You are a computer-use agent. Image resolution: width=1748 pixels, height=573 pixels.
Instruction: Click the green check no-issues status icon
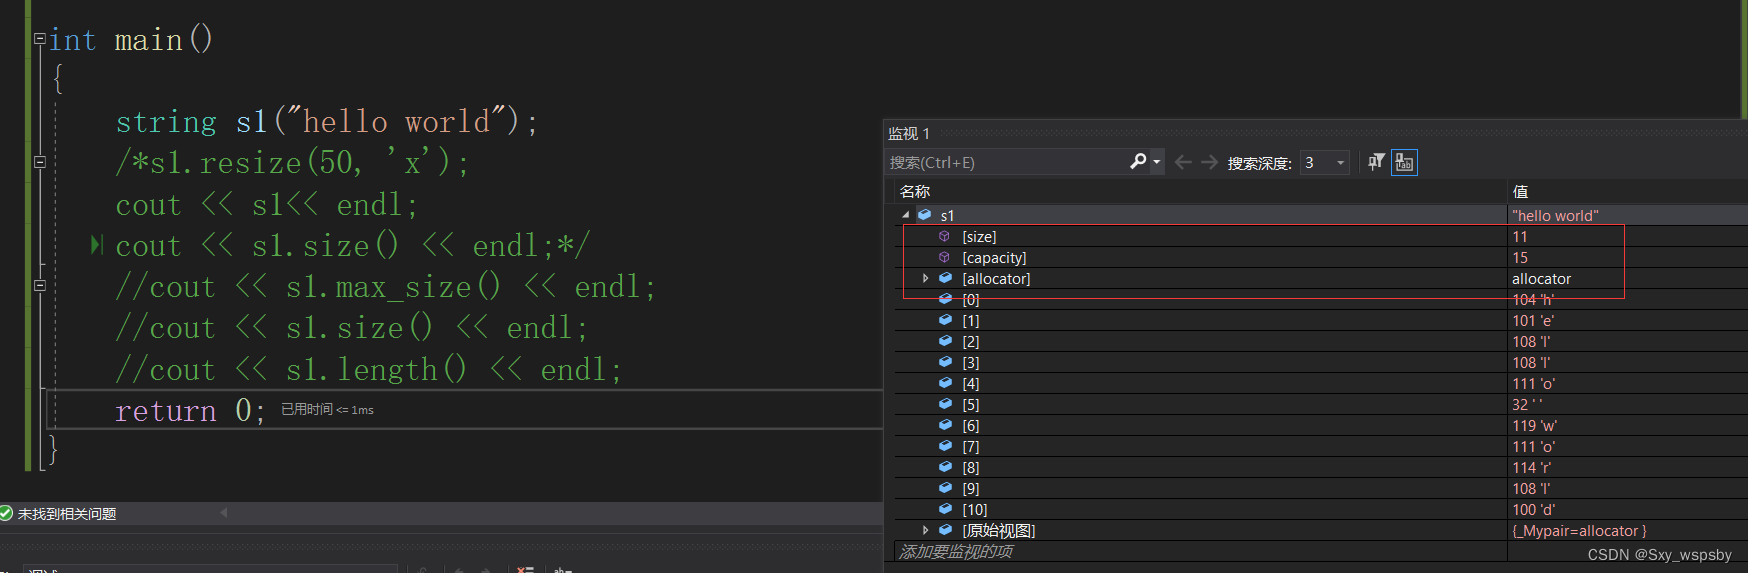(x=7, y=514)
